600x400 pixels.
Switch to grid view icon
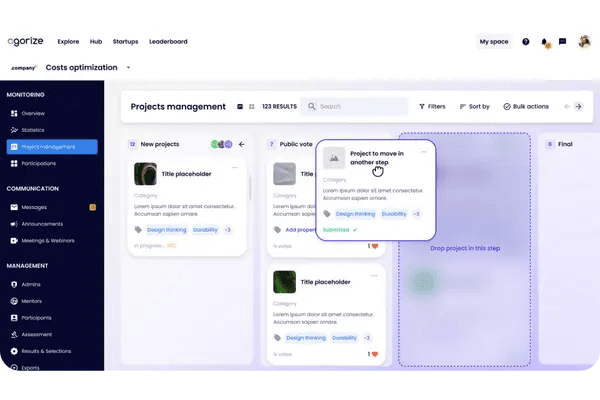[x=251, y=106]
